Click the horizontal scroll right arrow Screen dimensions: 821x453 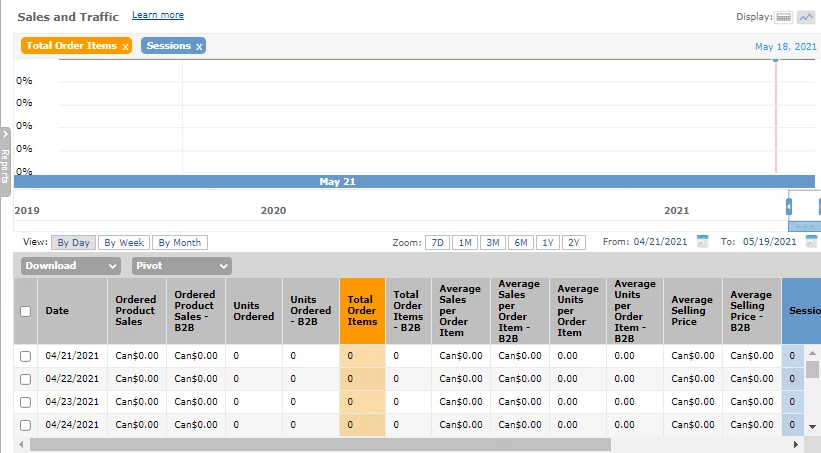pyautogui.click(x=795, y=445)
